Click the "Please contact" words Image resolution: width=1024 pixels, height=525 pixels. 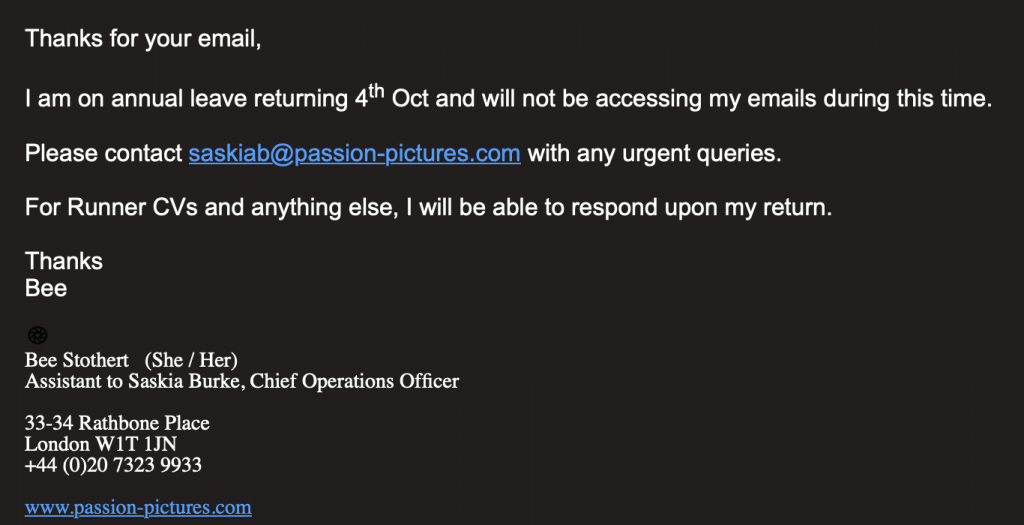click(x=104, y=153)
